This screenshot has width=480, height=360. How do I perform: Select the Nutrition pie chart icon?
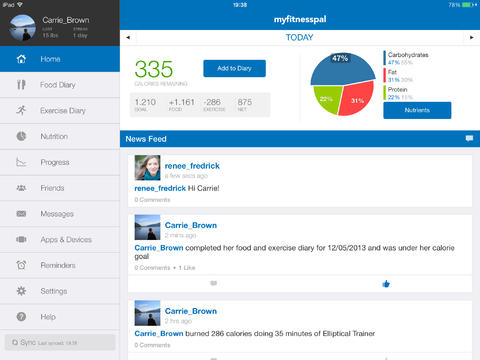pyautogui.click(x=21, y=136)
